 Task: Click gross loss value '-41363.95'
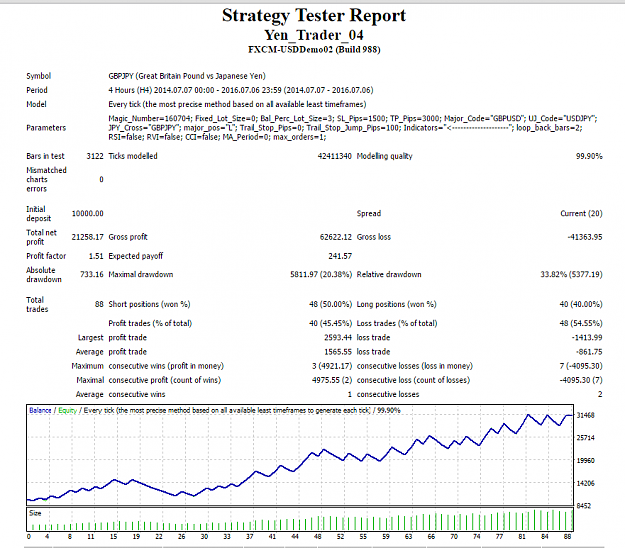(x=585, y=237)
